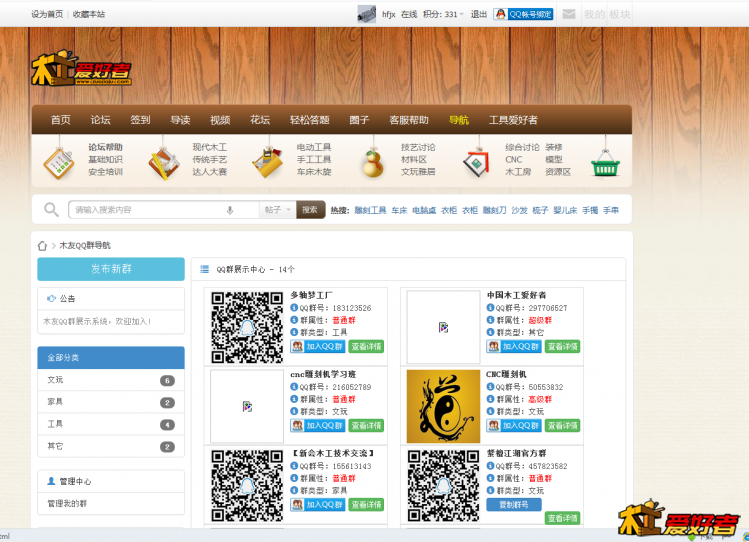Image resolution: width=749 pixels, height=542 pixels.
Task: Open the 工具爱好者 nav item
Action: (x=513, y=120)
